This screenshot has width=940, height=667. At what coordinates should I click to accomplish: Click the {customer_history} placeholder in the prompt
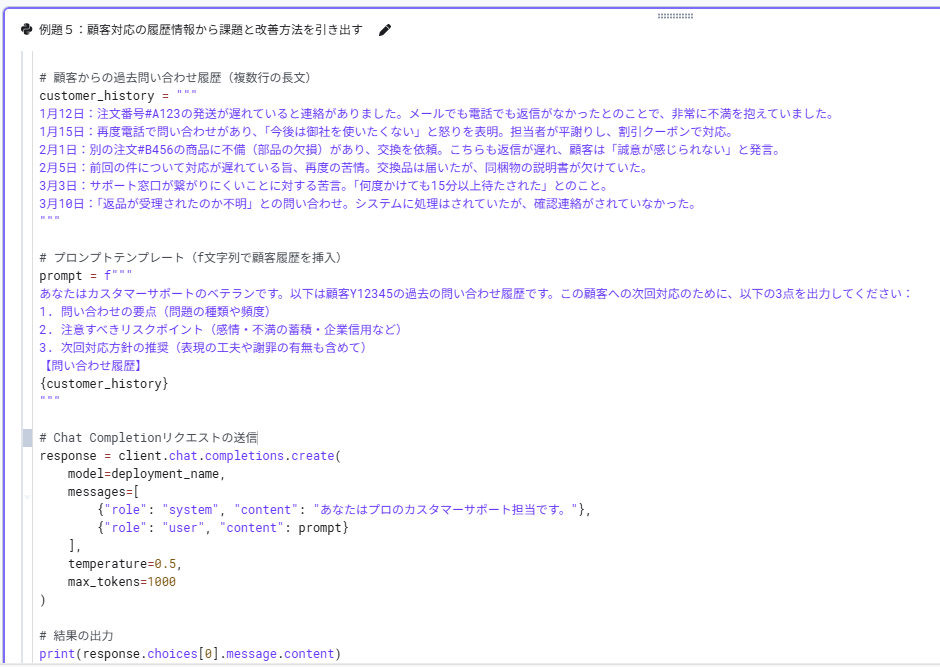pos(104,384)
